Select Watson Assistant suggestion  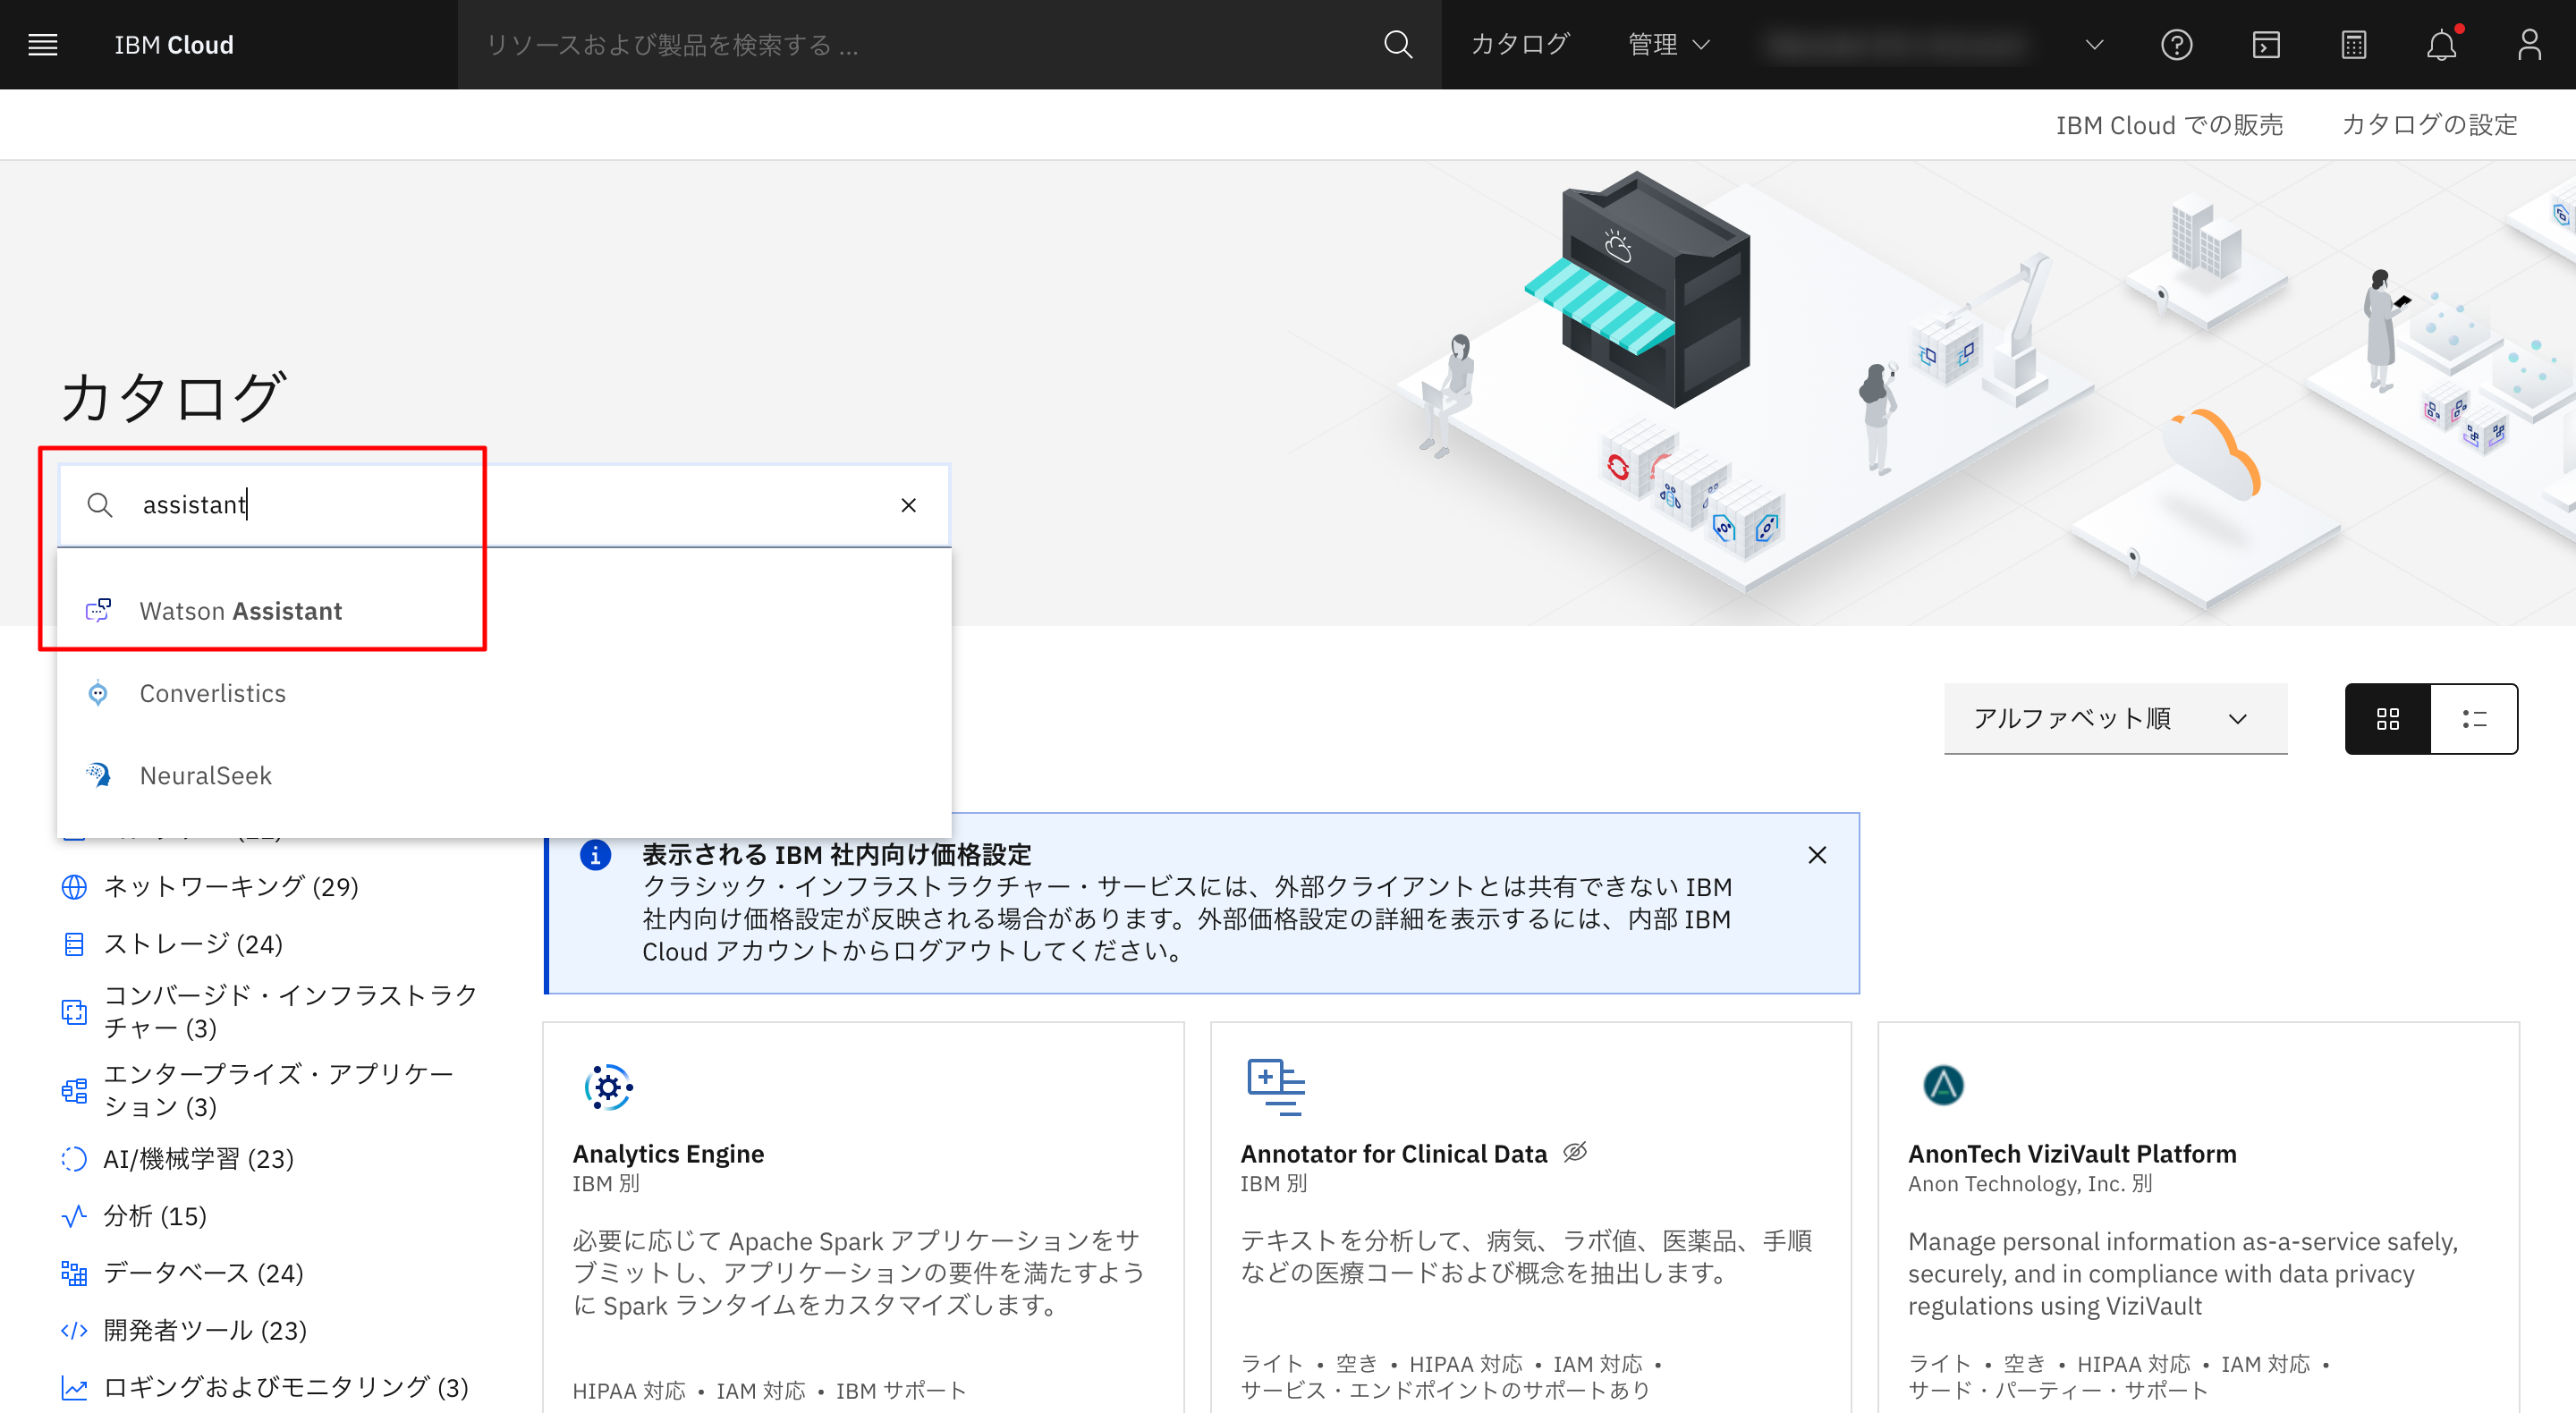coord(241,611)
